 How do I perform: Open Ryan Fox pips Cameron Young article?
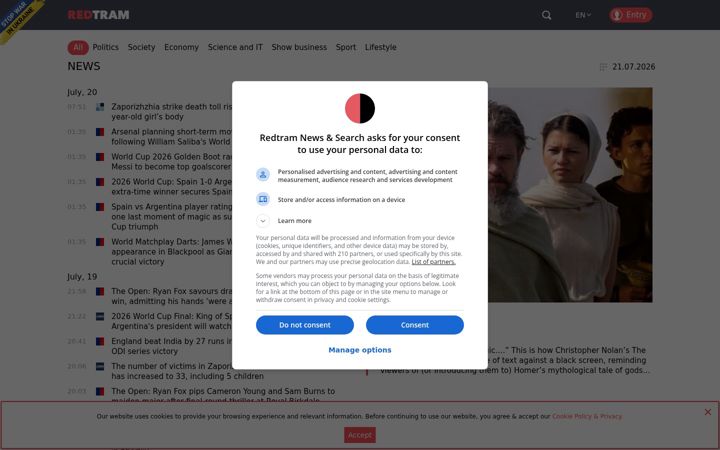coord(223,396)
